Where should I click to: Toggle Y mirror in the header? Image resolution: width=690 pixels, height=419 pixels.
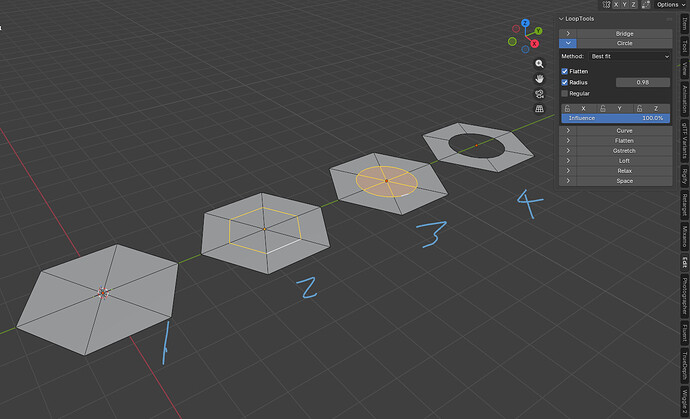point(625,4)
